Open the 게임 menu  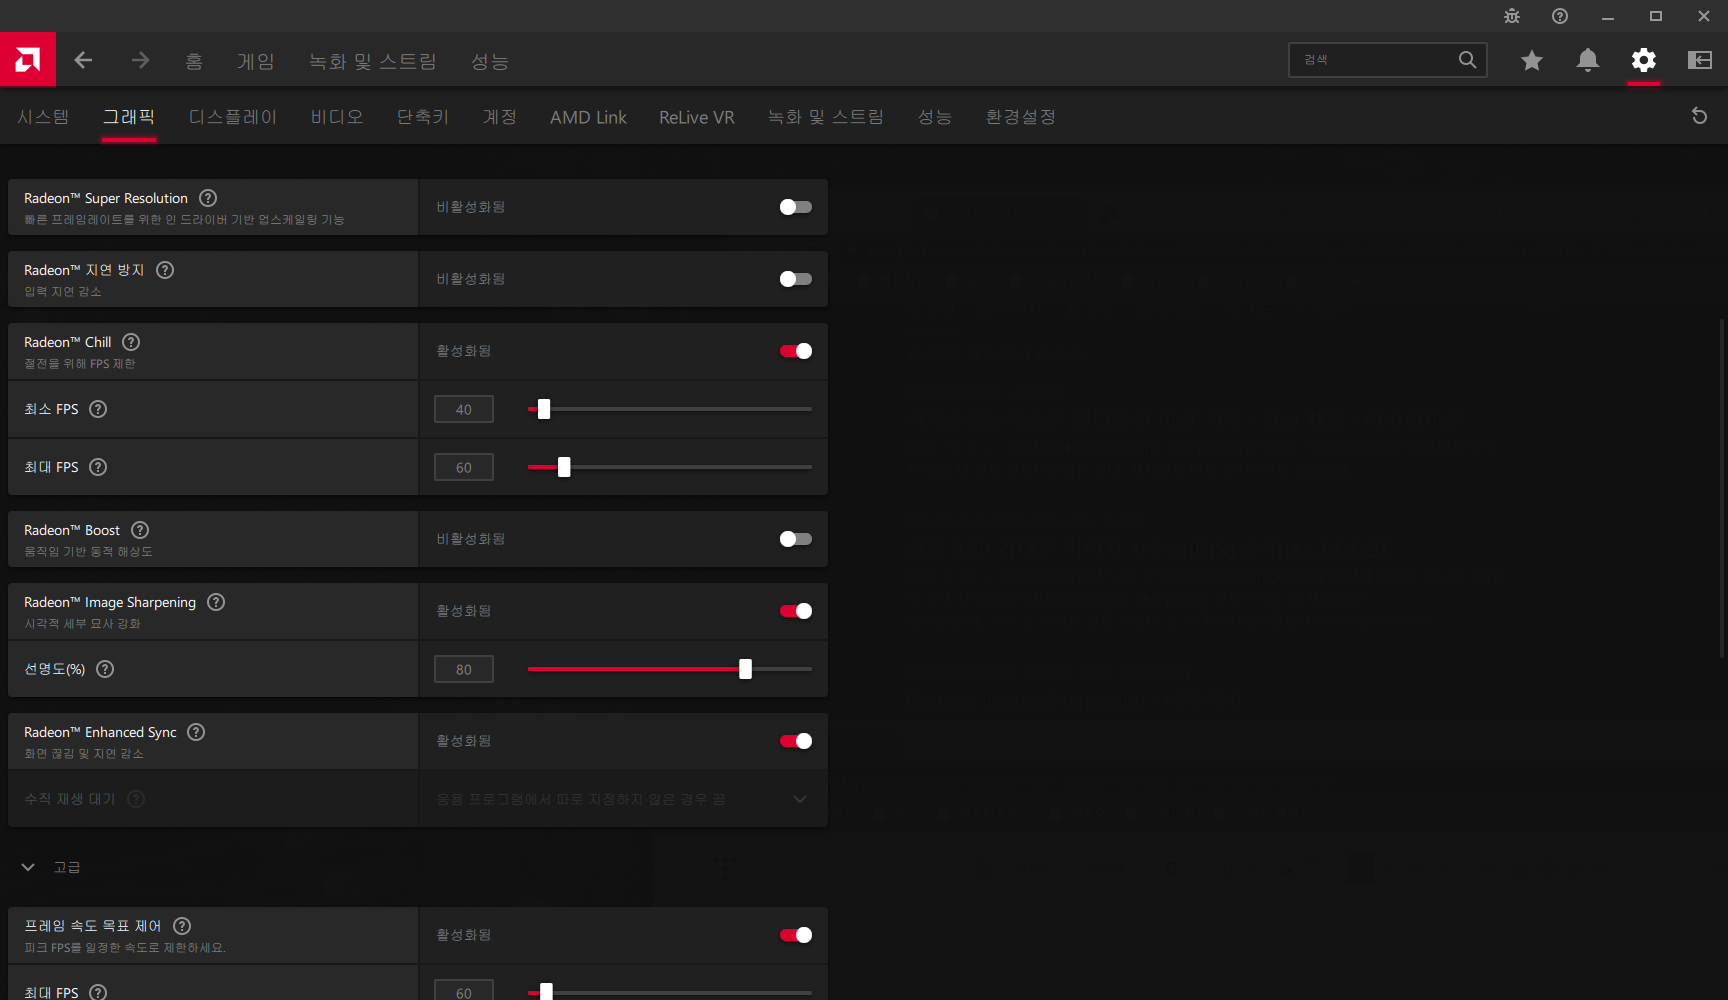(x=256, y=61)
